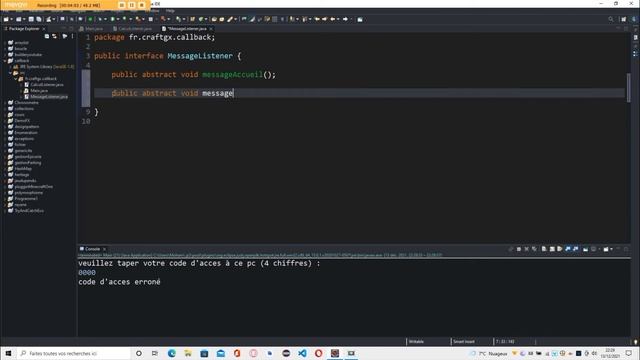Expand the JRE System Library node

[x=11, y=67]
